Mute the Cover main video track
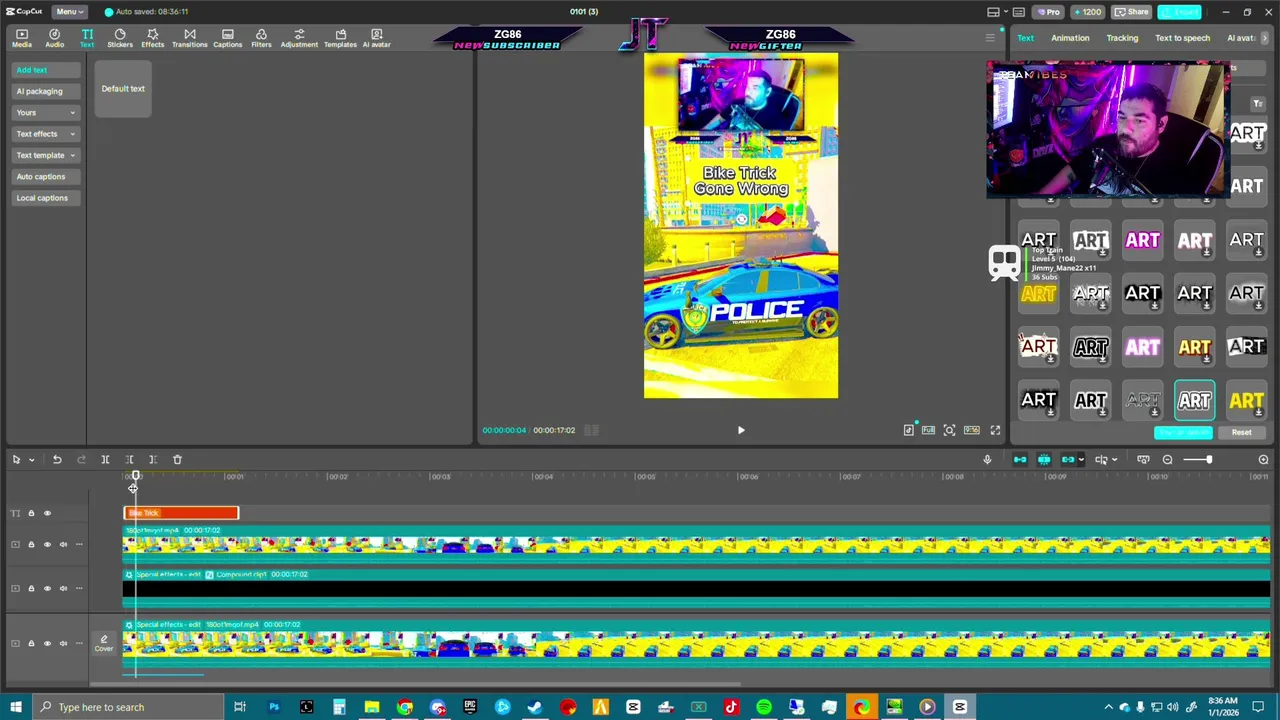The width and height of the screenshot is (1280, 720). click(x=63, y=643)
